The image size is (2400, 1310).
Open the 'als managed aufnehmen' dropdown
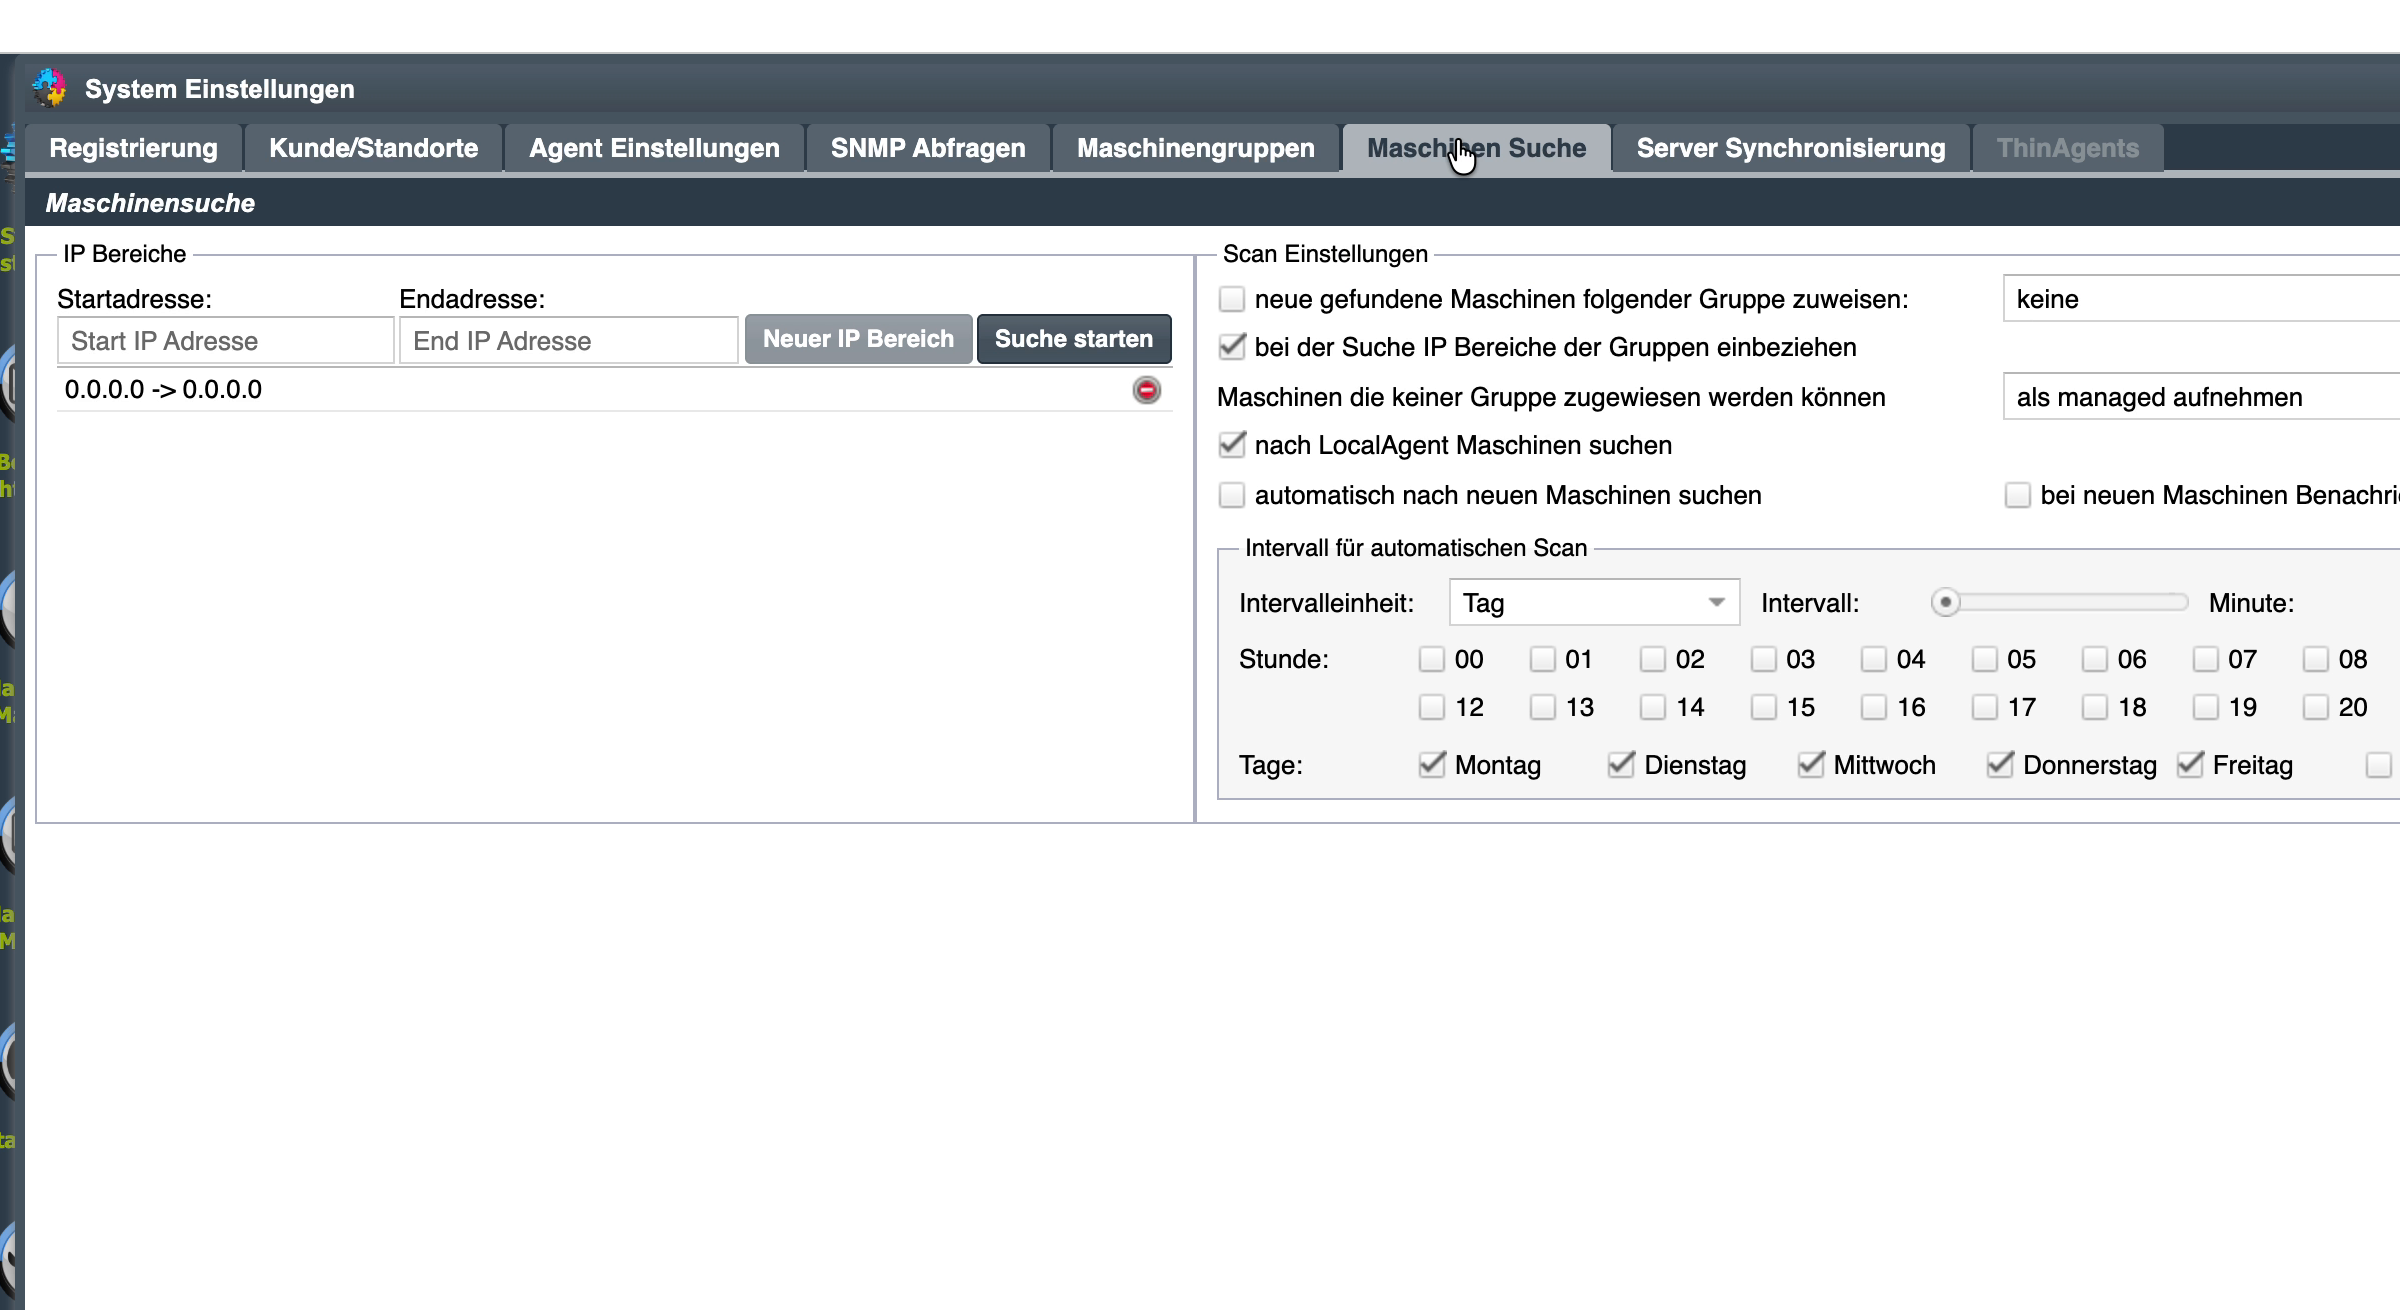[2200, 397]
